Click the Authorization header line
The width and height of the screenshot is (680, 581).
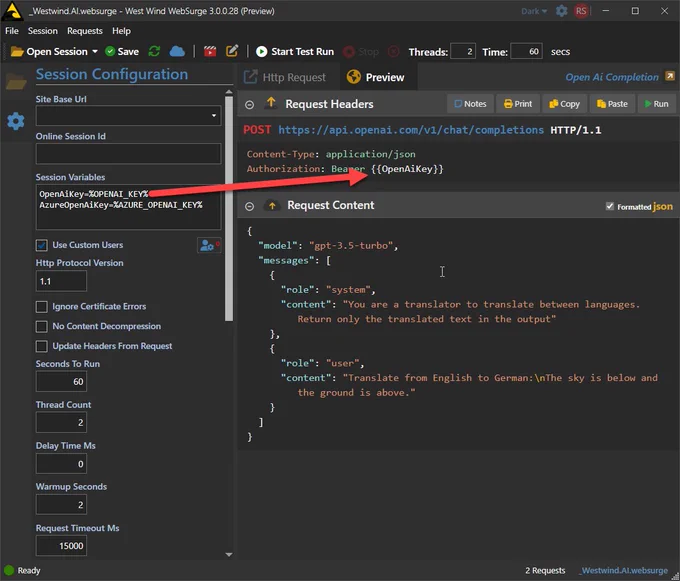(345, 169)
